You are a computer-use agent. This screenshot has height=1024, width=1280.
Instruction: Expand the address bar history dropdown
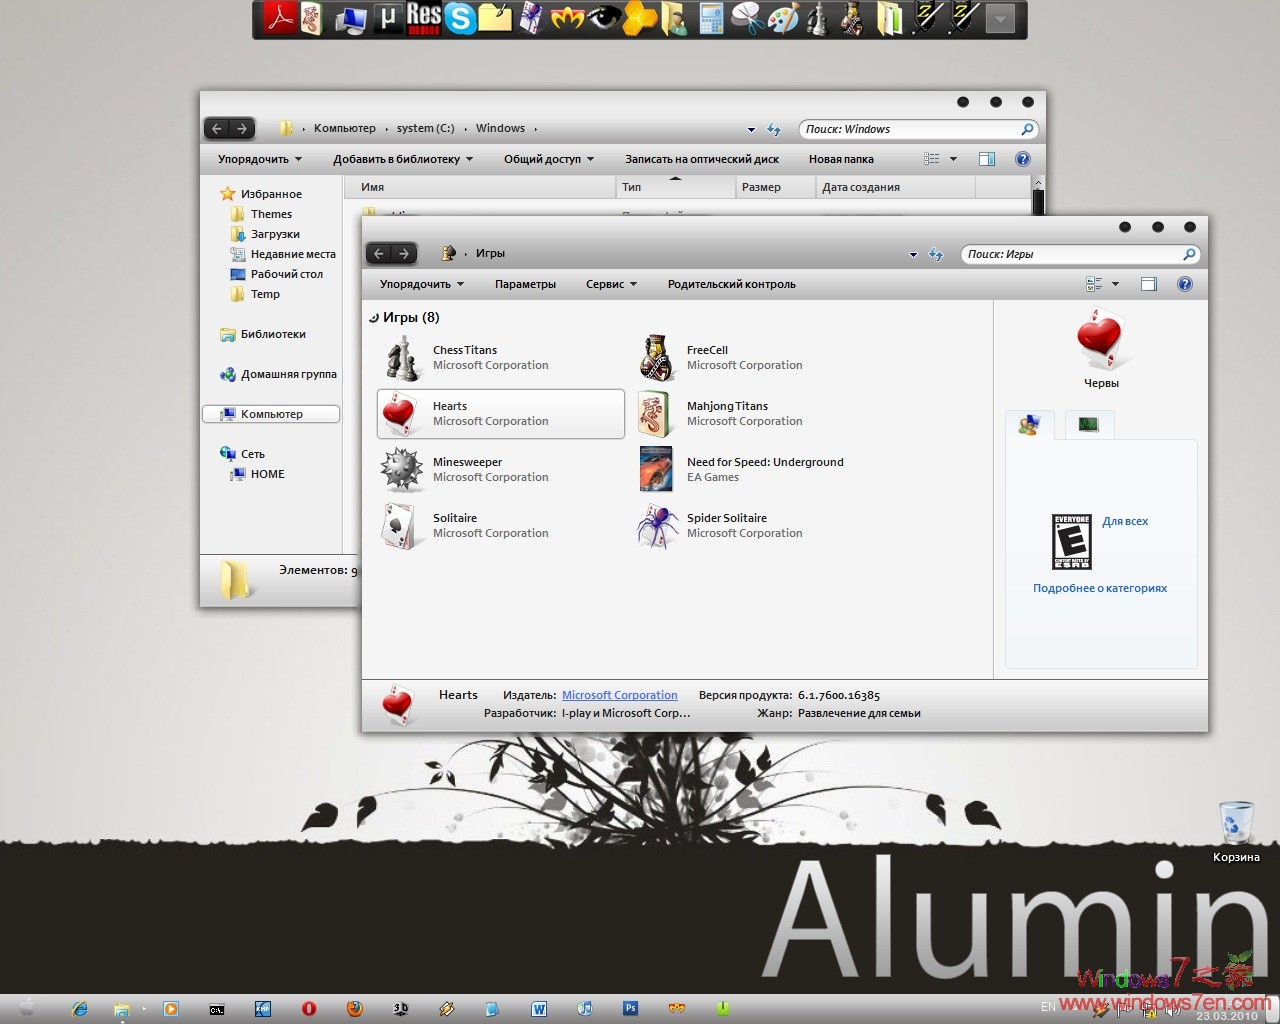coord(912,254)
